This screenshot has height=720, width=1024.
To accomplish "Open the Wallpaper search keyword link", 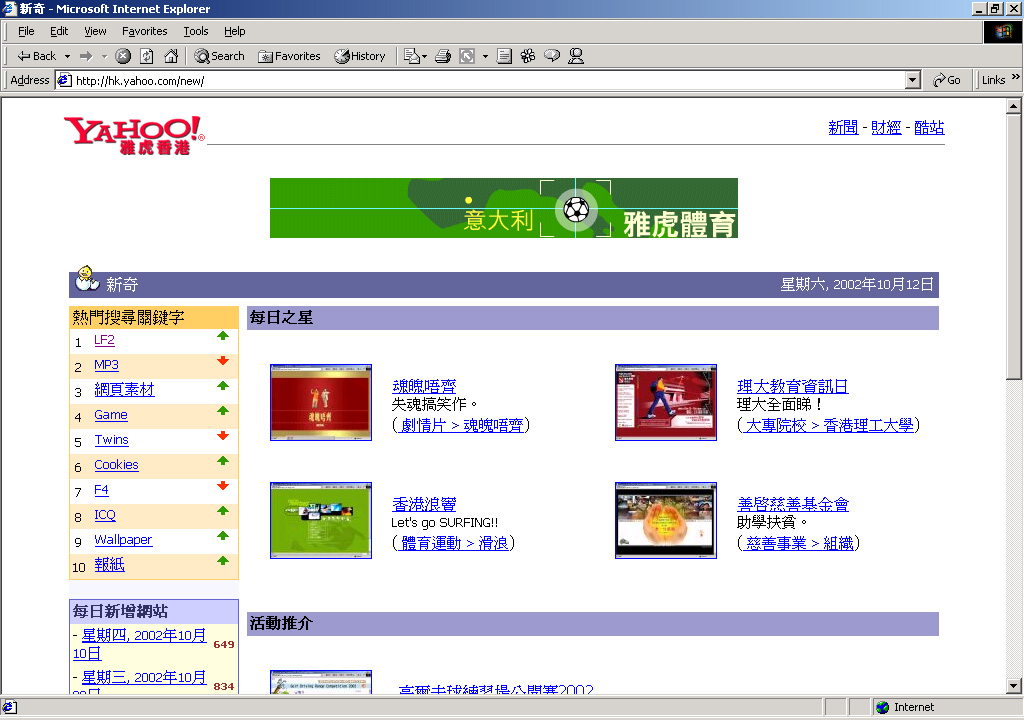I will (123, 540).
